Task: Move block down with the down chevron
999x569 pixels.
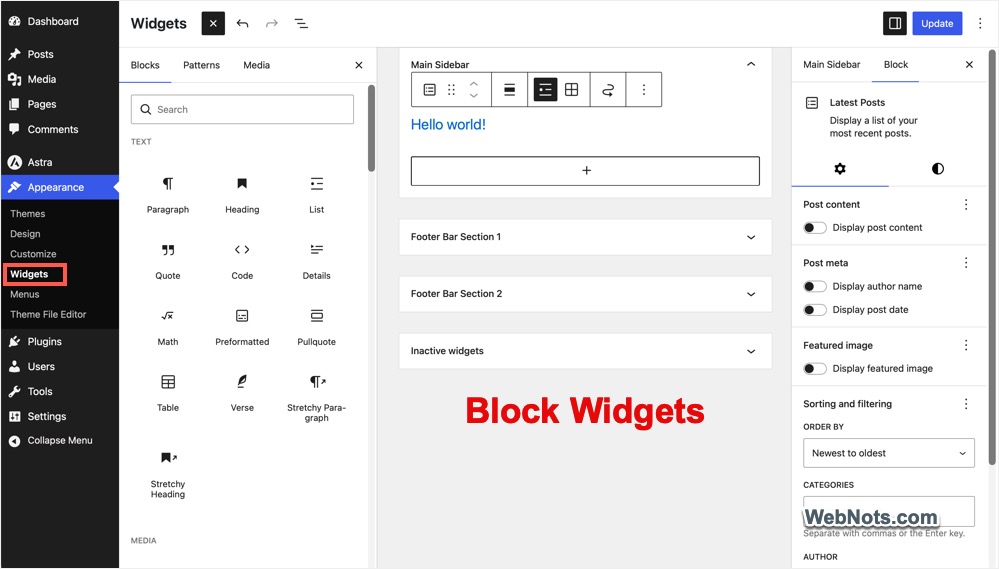Action: pyautogui.click(x=473, y=96)
